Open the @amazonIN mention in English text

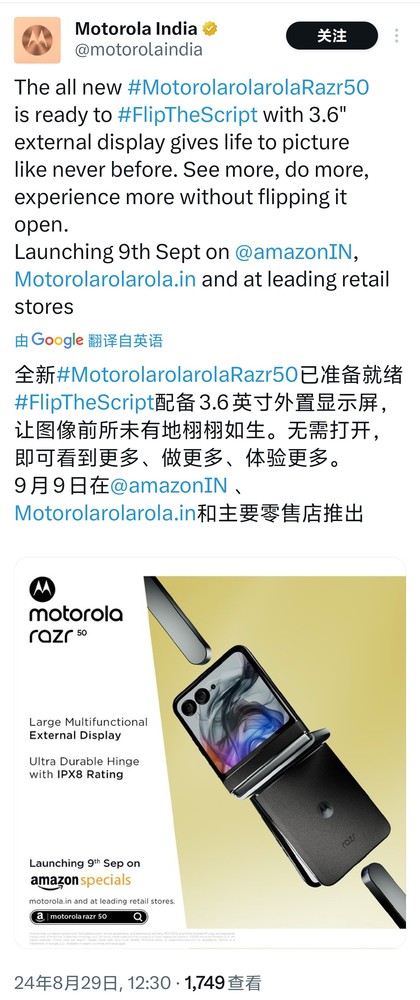point(293,252)
